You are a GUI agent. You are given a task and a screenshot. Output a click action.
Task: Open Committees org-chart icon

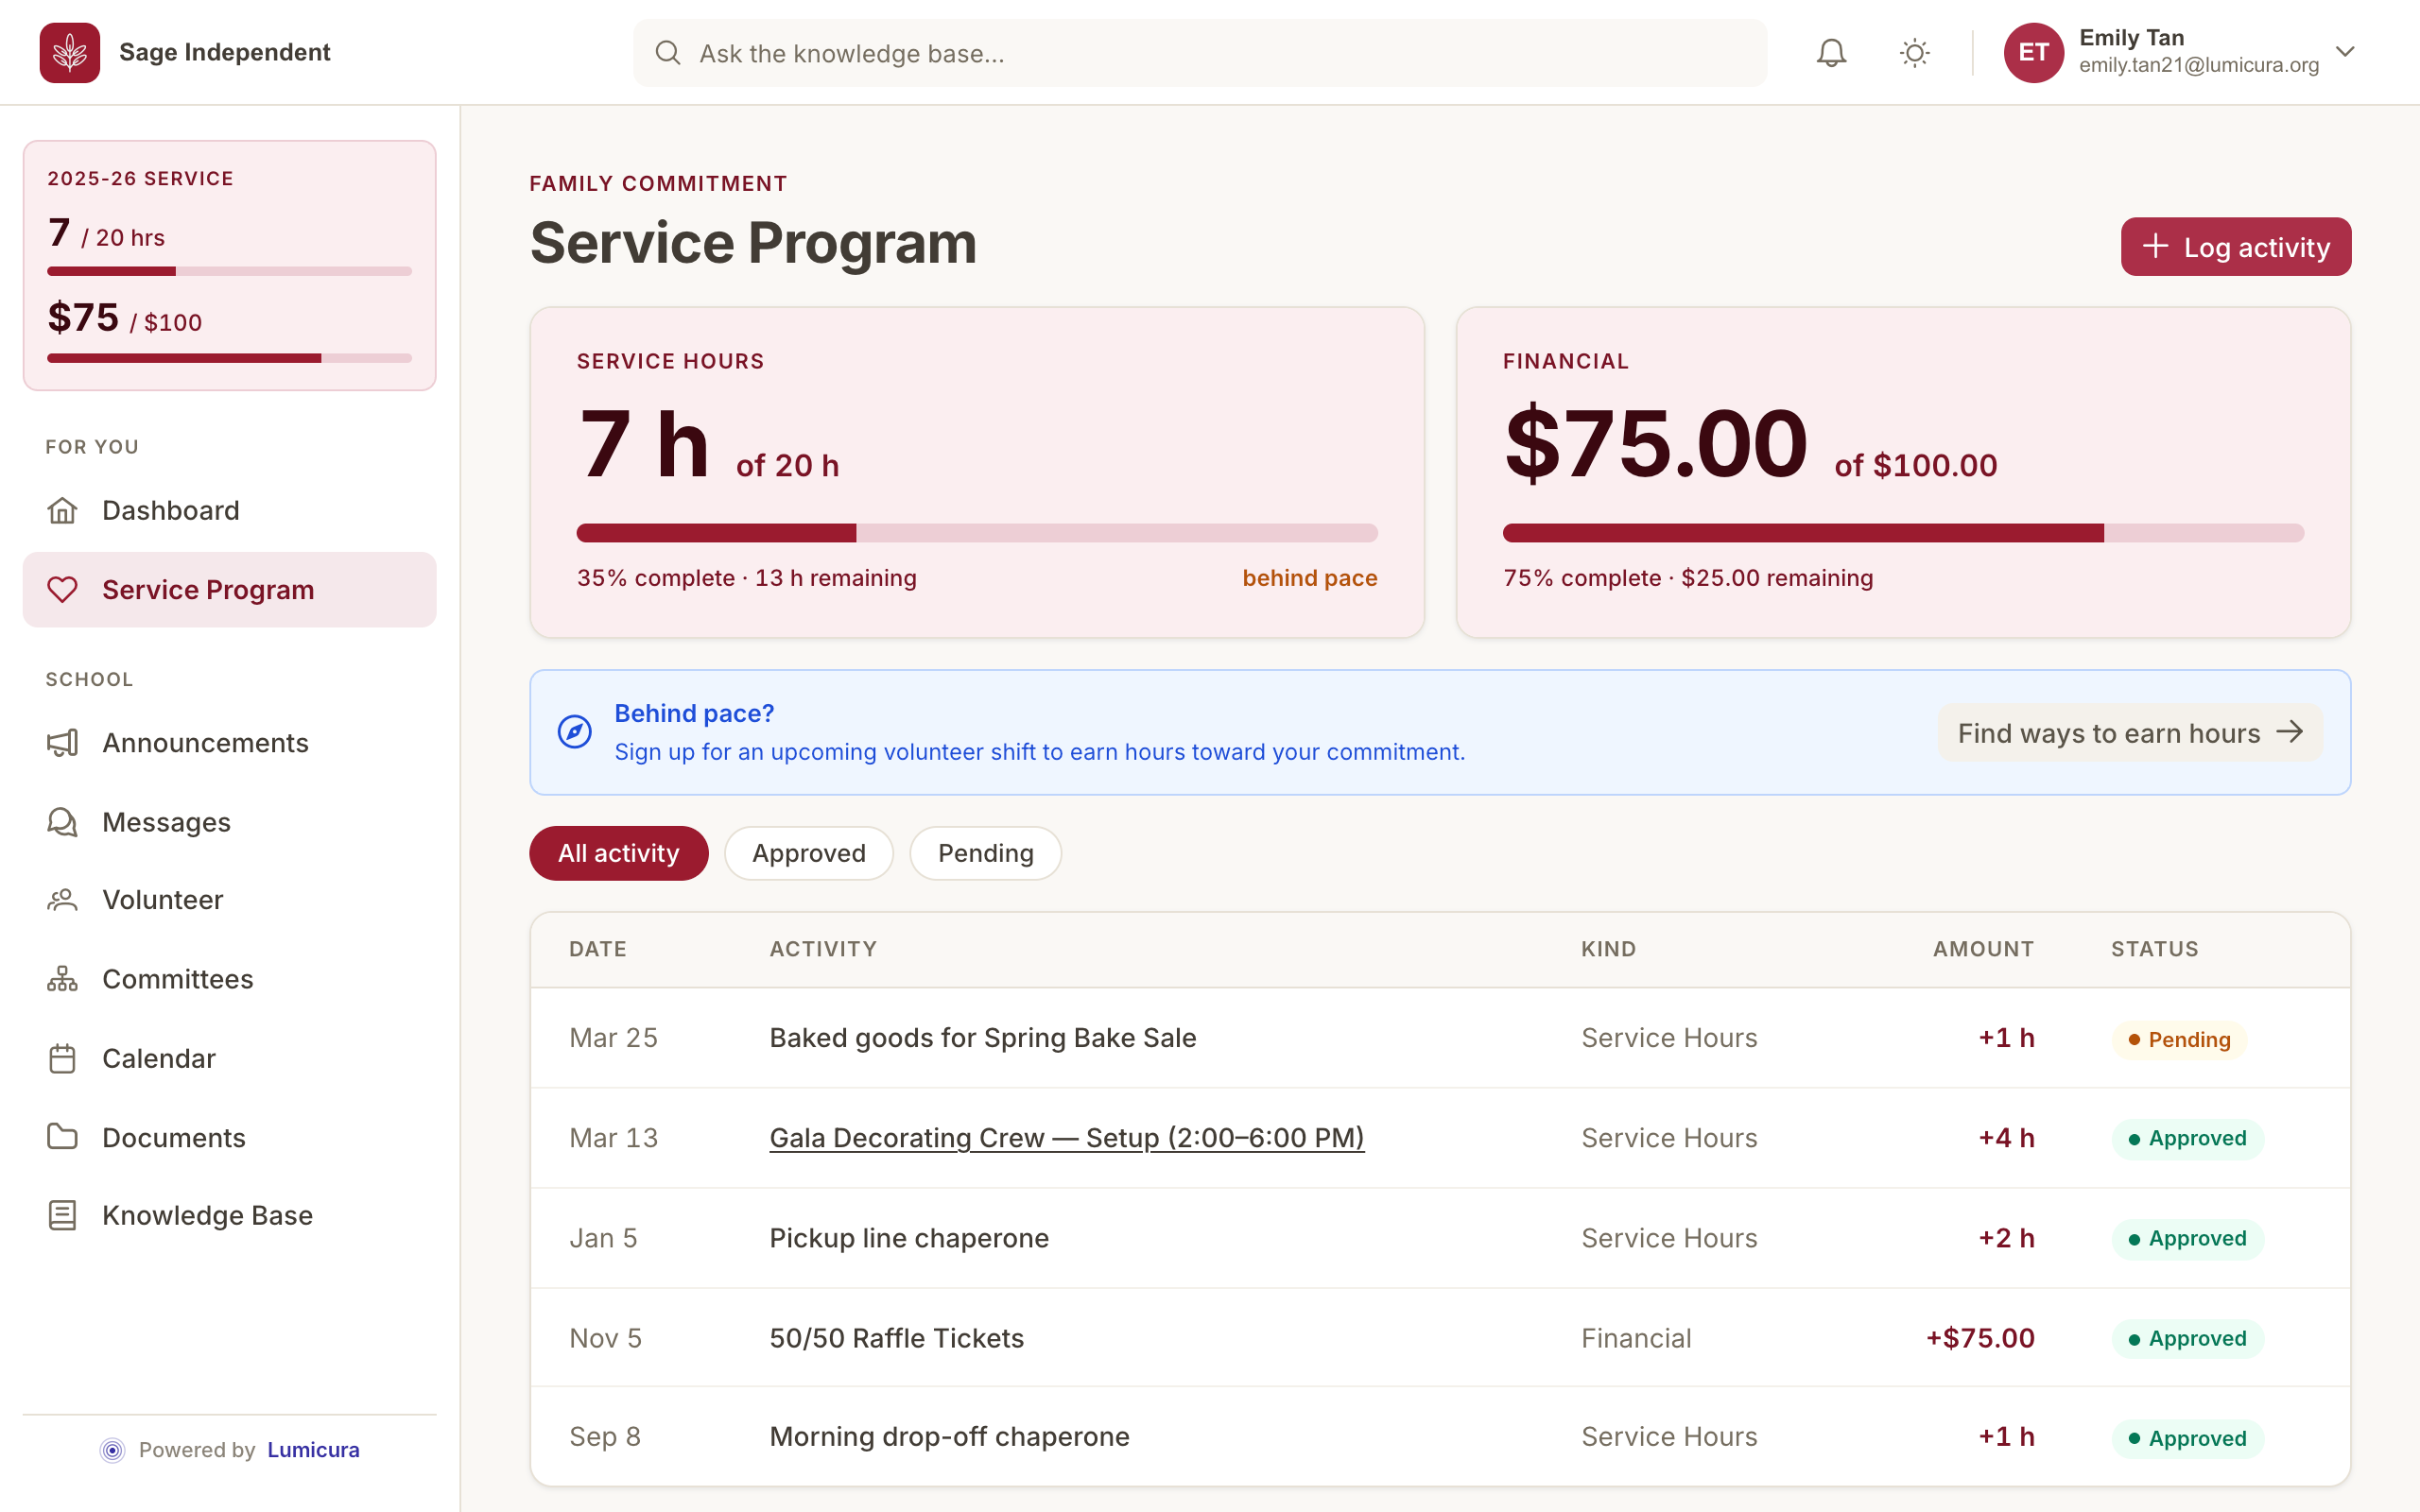[62, 979]
